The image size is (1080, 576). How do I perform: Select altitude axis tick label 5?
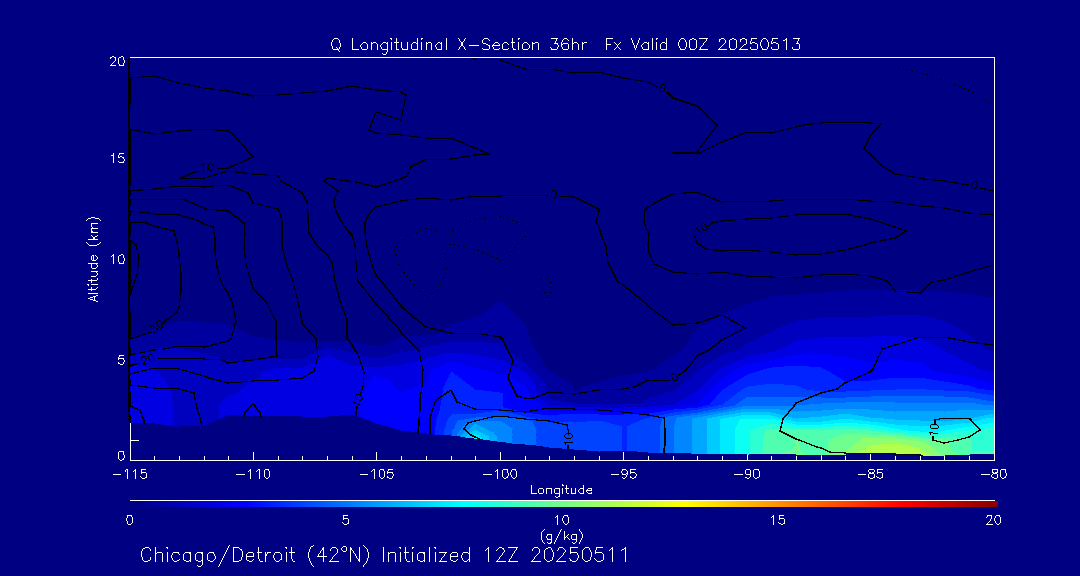(120, 360)
